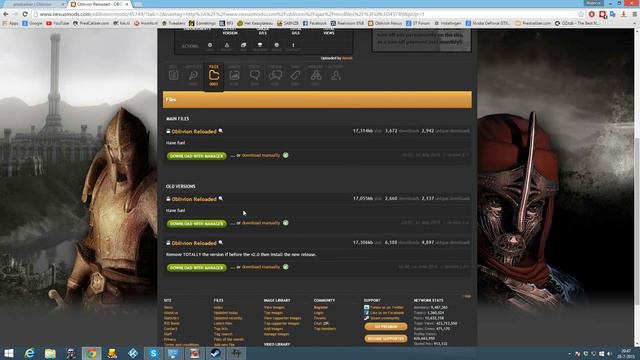Download the 17,306kb old version with manager

(196, 267)
